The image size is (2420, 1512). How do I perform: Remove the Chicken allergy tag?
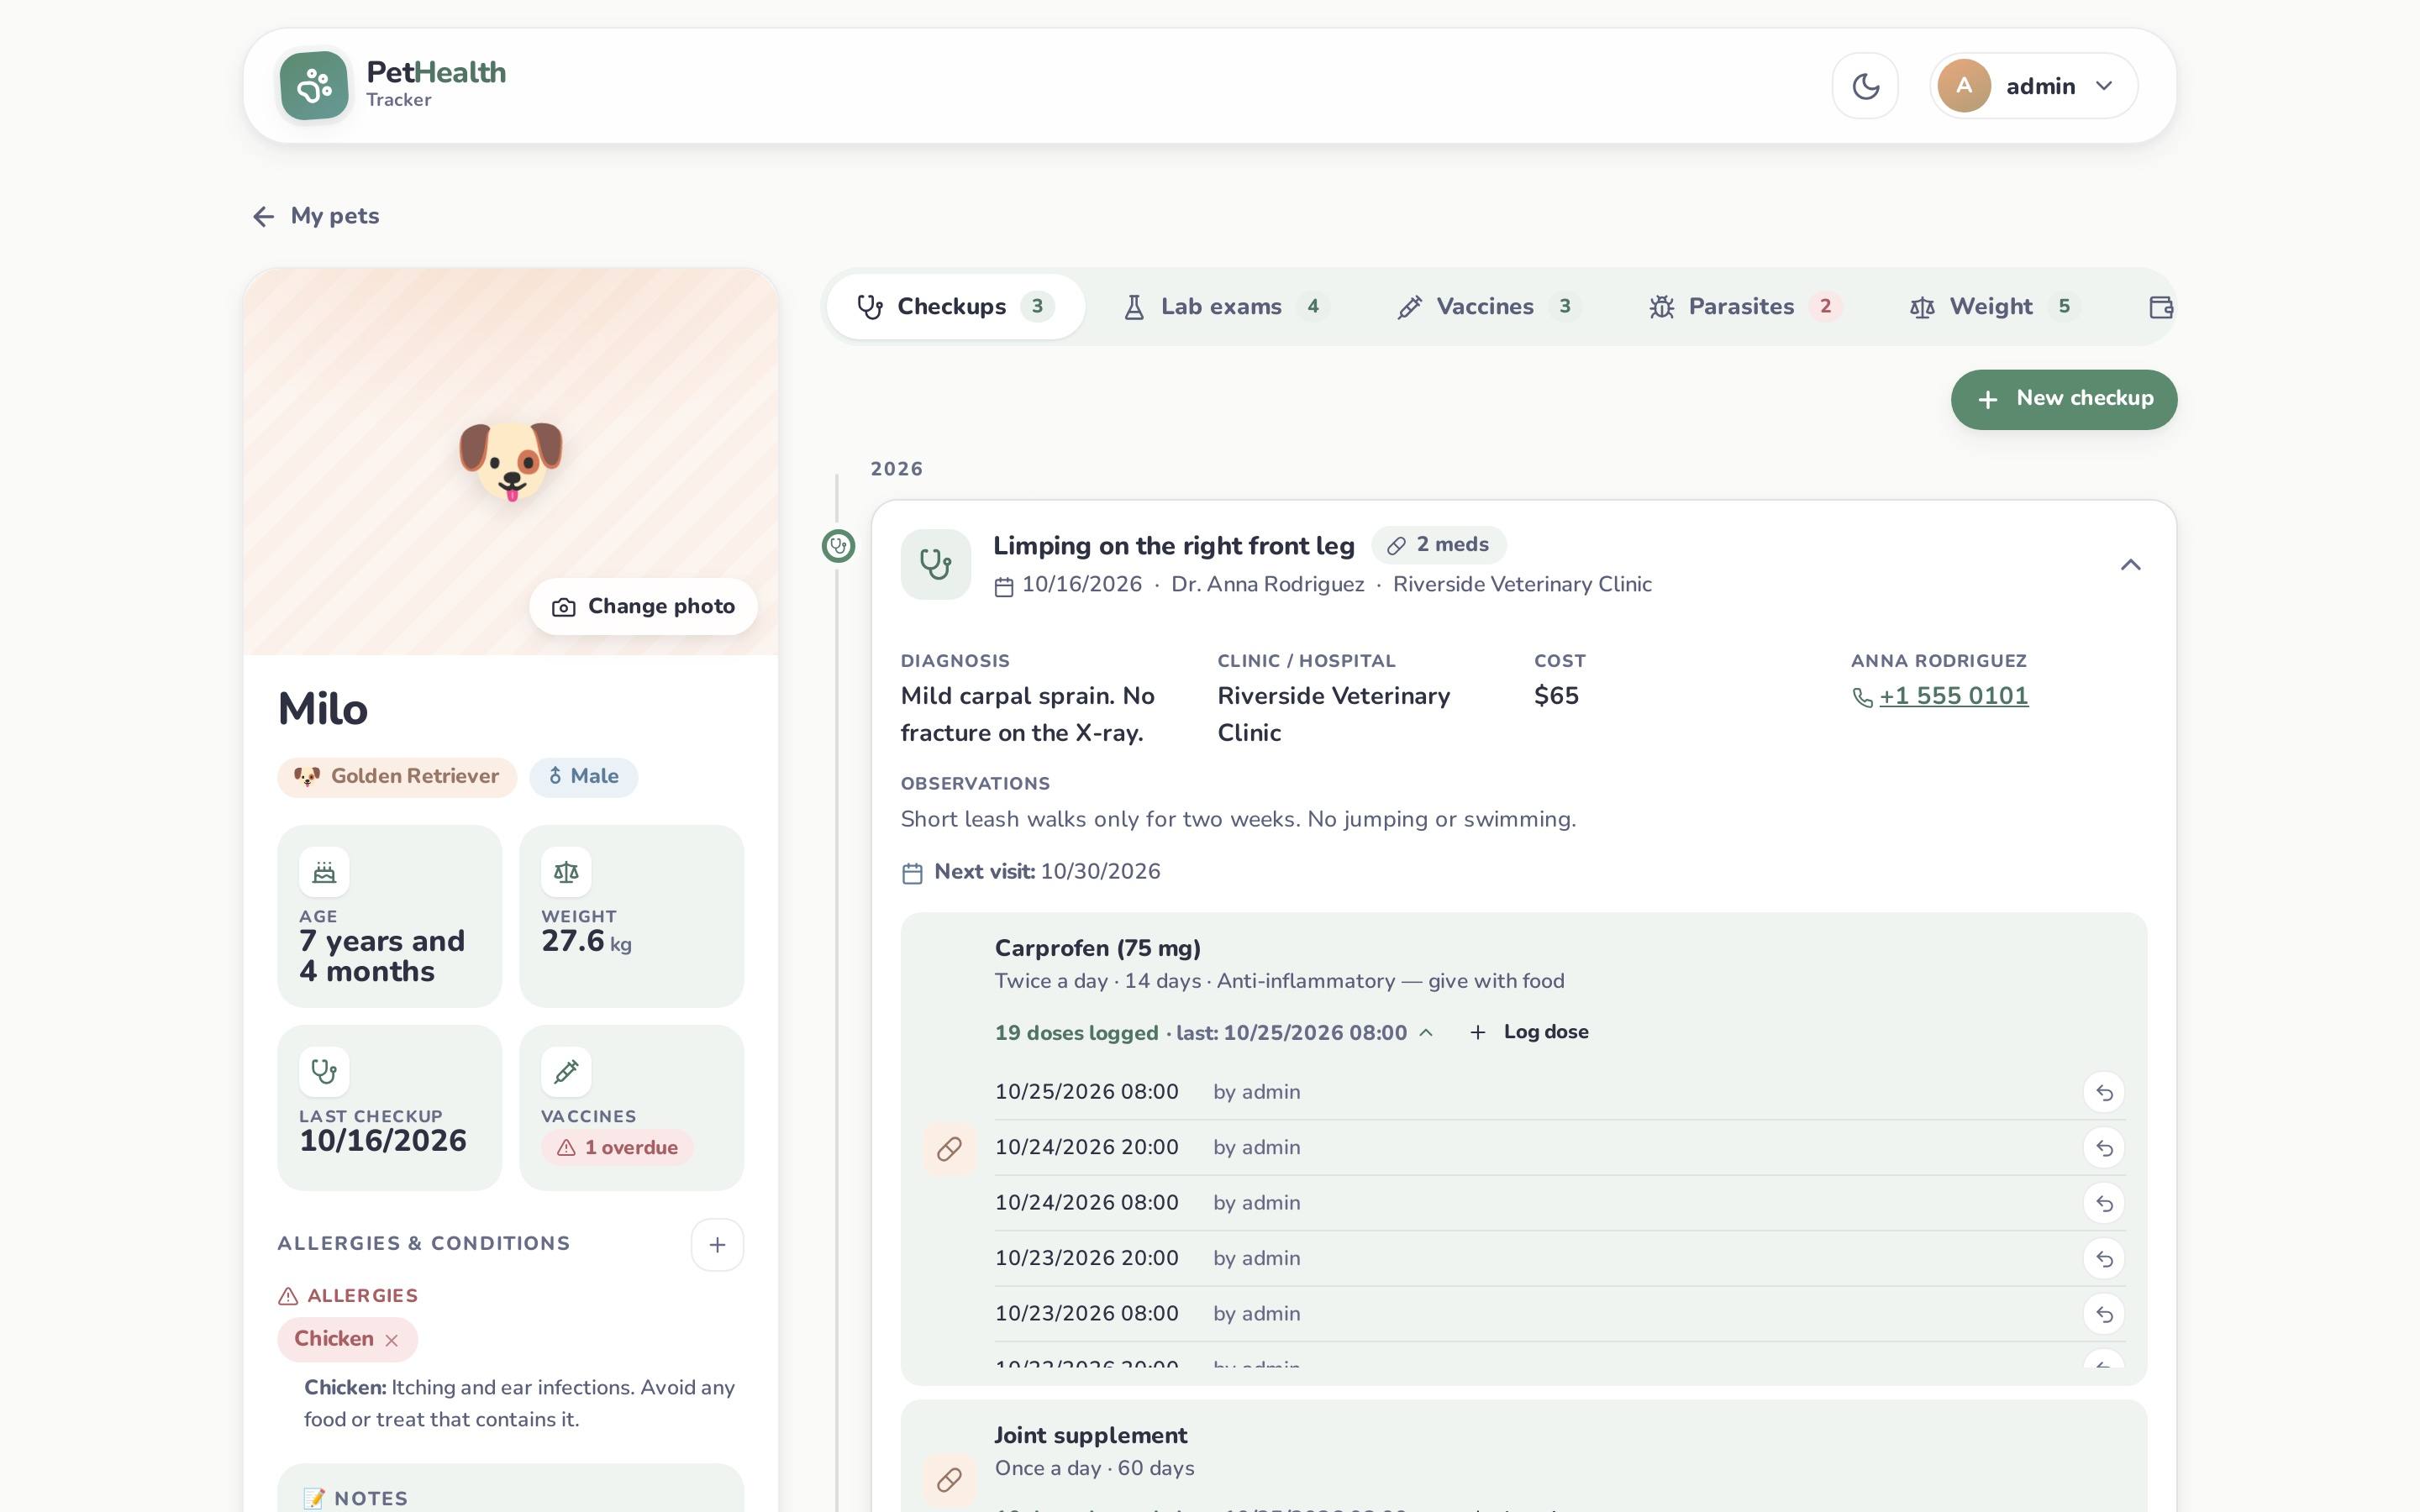click(392, 1340)
